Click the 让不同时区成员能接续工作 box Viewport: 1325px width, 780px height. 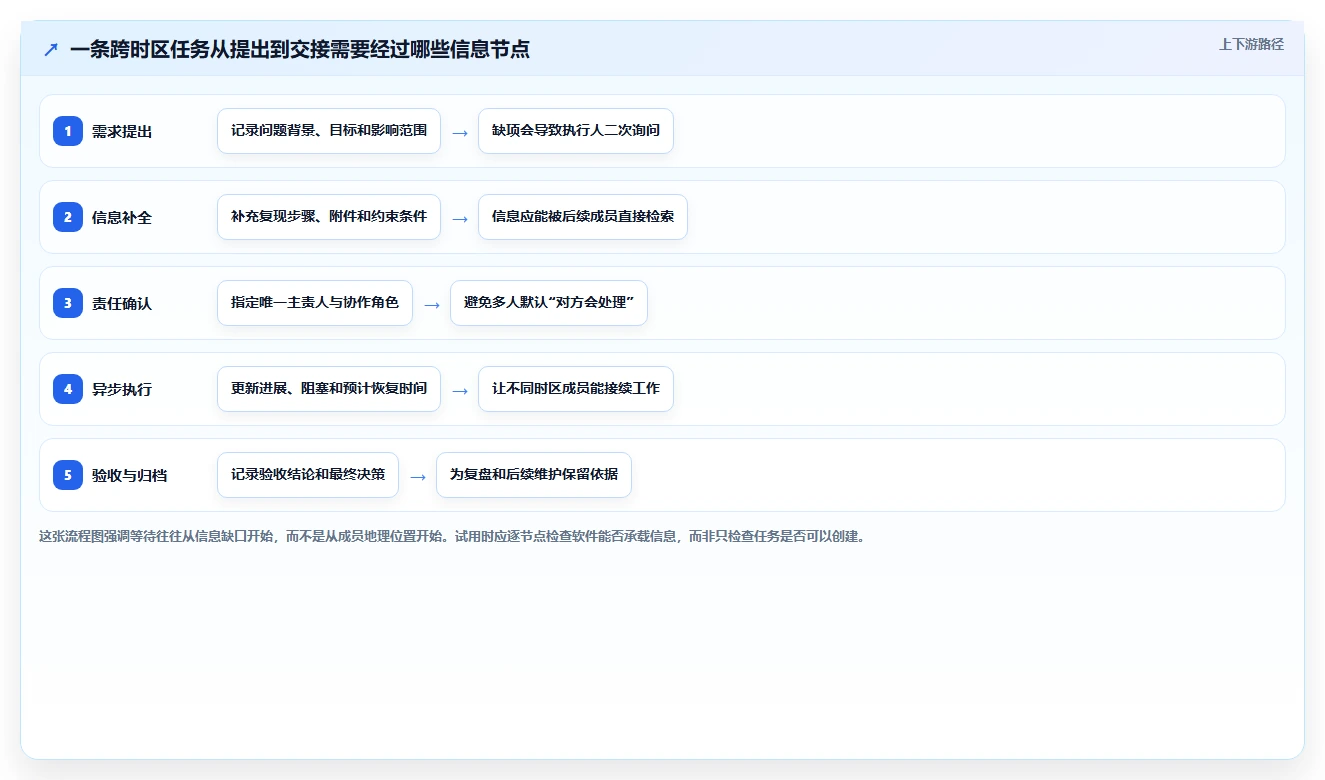click(576, 389)
